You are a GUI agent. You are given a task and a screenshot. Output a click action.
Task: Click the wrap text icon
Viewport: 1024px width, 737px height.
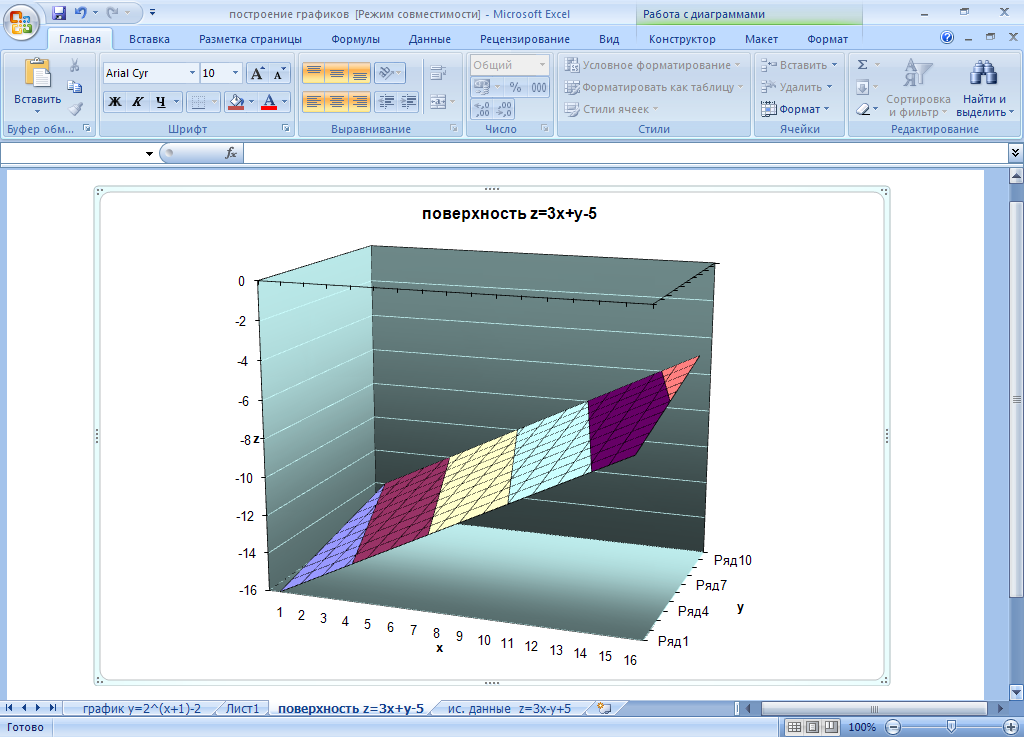click(438, 73)
